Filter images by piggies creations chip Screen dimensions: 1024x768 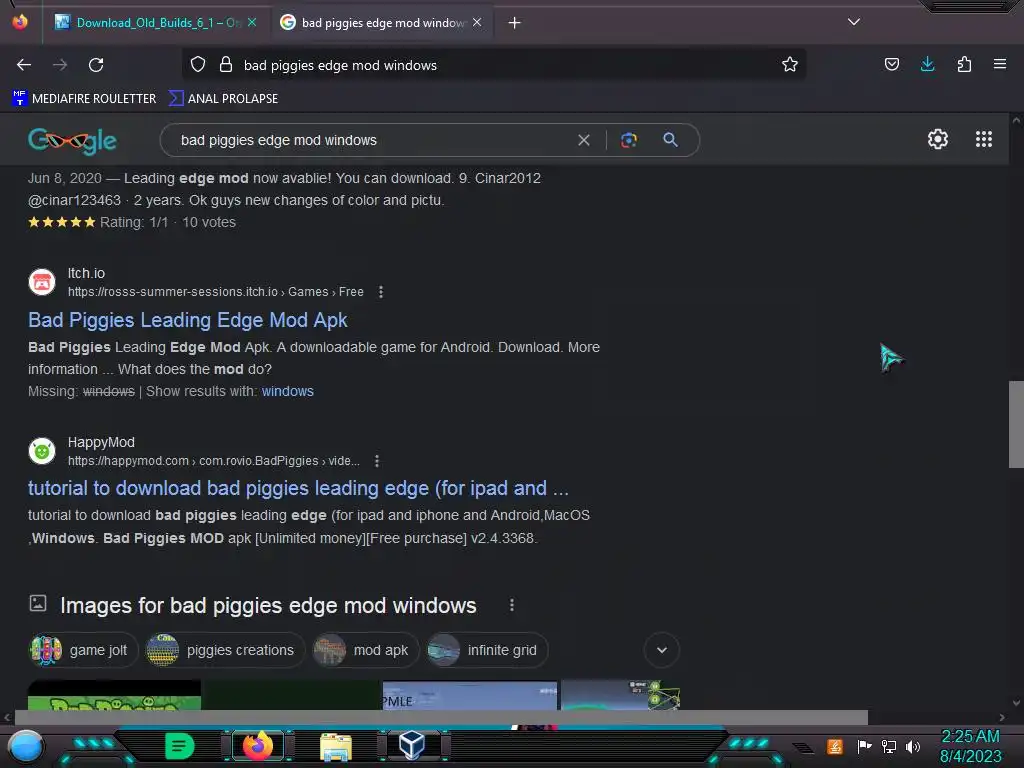point(225,650)
